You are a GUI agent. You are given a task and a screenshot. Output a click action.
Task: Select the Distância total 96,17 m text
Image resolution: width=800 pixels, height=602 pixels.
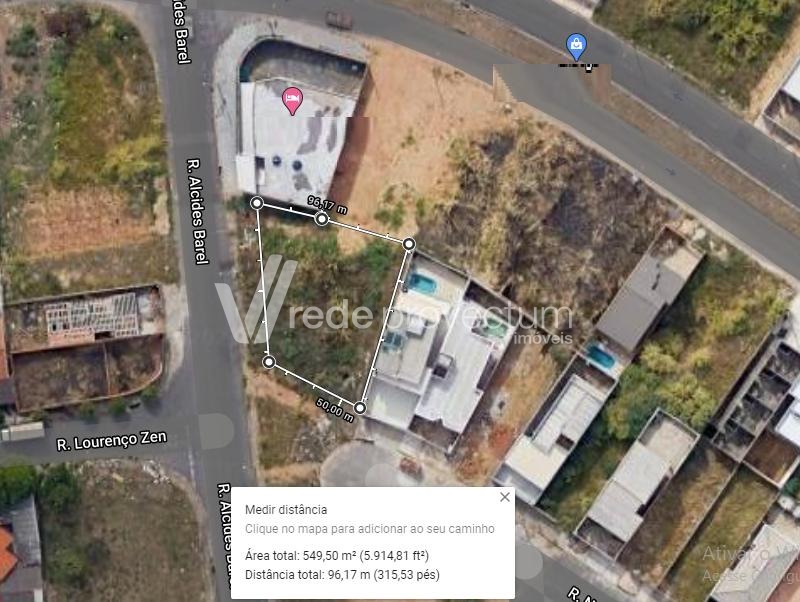[342, 575]
